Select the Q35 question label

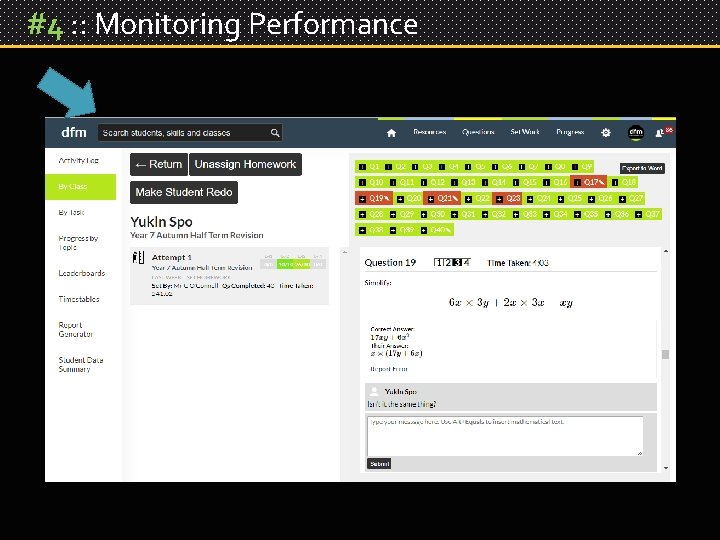click(591, 214)
